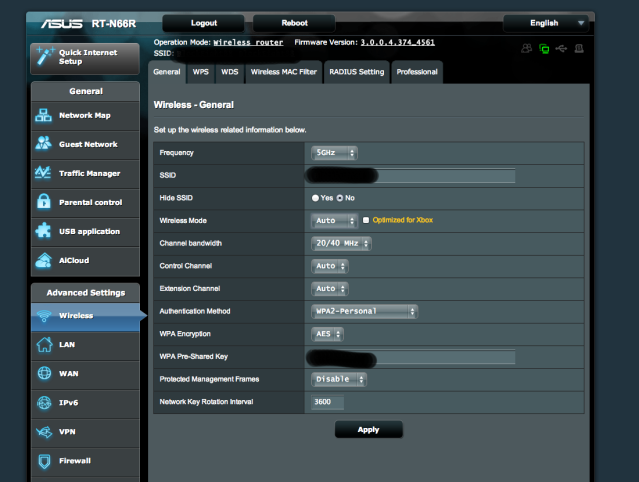This screenshot has width=639, height=482.
Task: Open the WPA Encryption AES dropdown
Action: (327, 334)
